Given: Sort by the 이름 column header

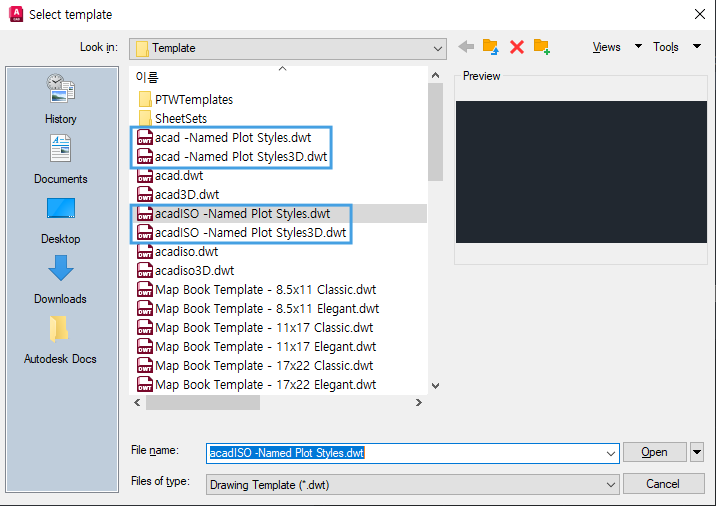Looking at the screenshot, I should point(147,77).
